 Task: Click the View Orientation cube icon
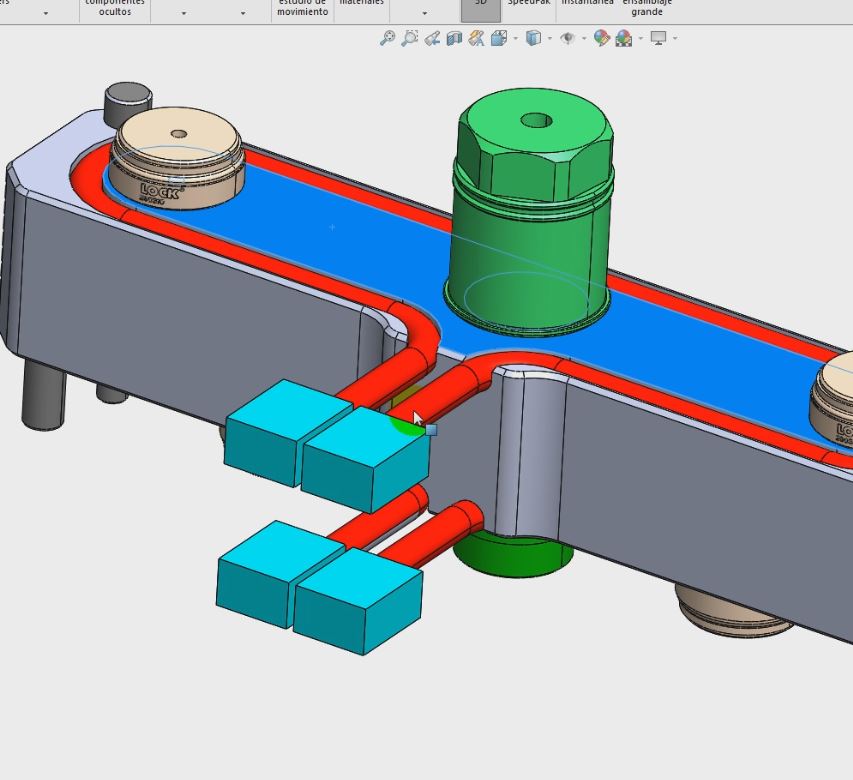(498, 38)
